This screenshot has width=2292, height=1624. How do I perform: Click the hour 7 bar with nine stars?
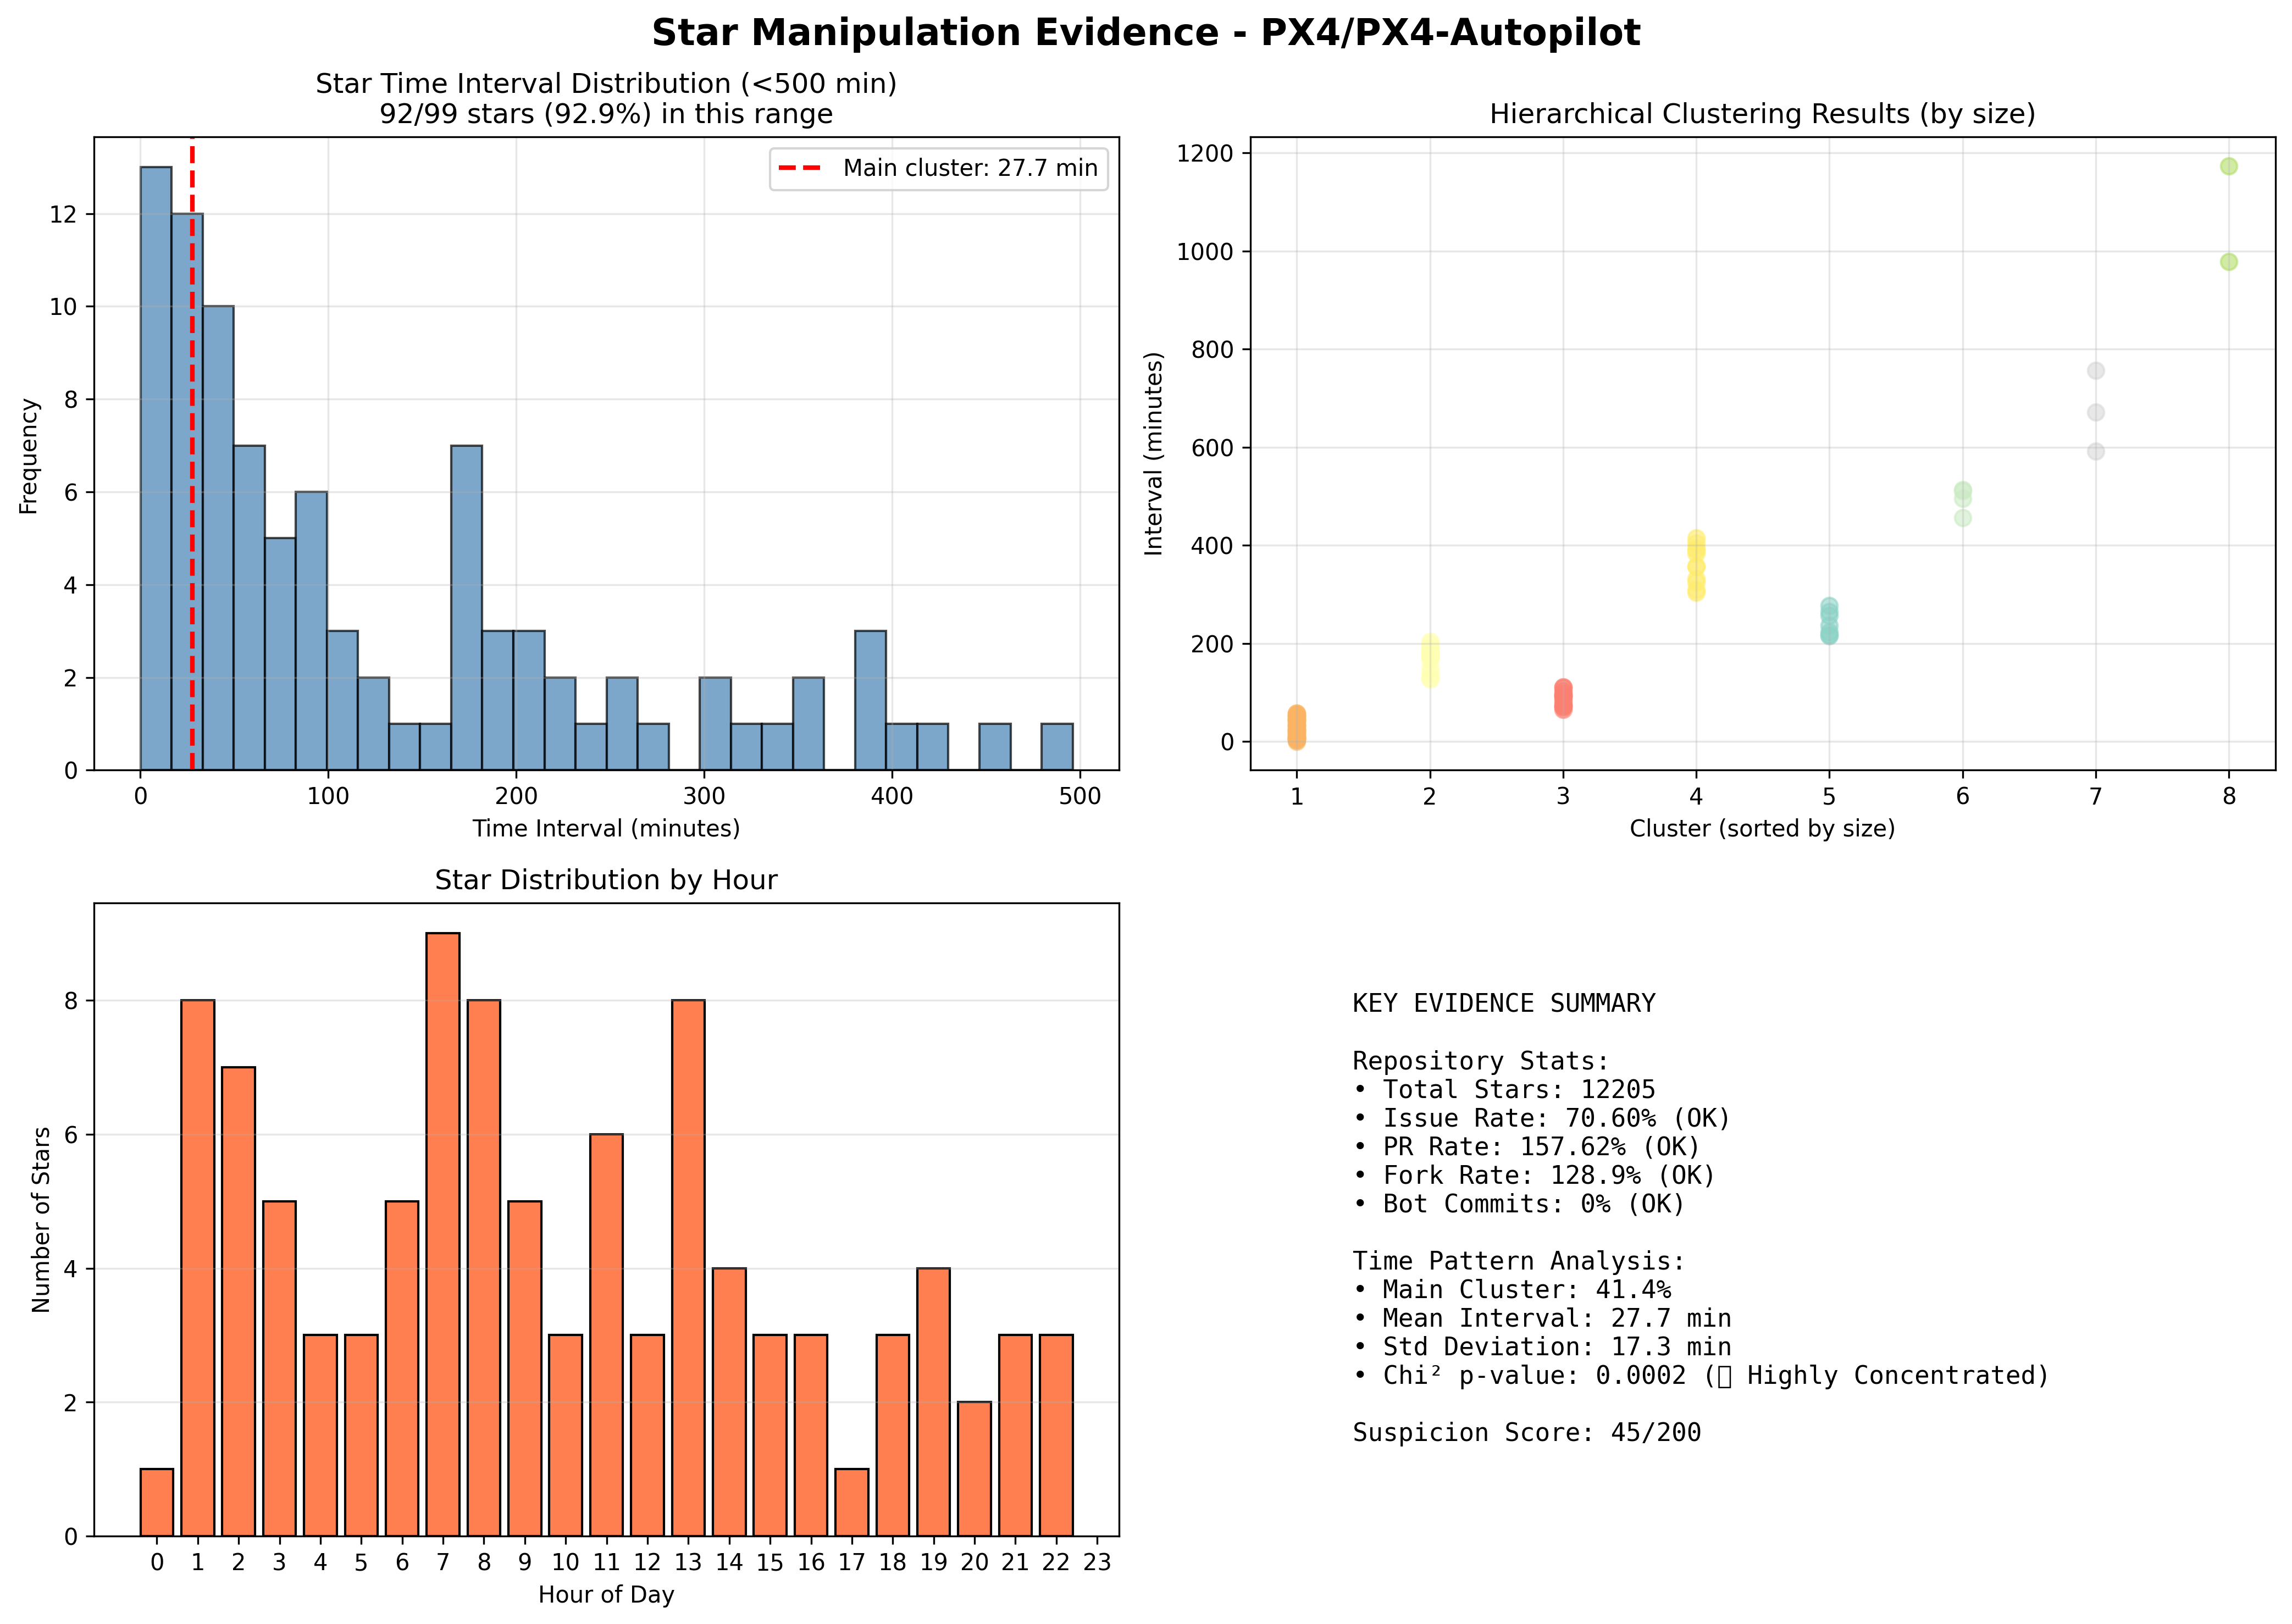tap(443, 1234)
